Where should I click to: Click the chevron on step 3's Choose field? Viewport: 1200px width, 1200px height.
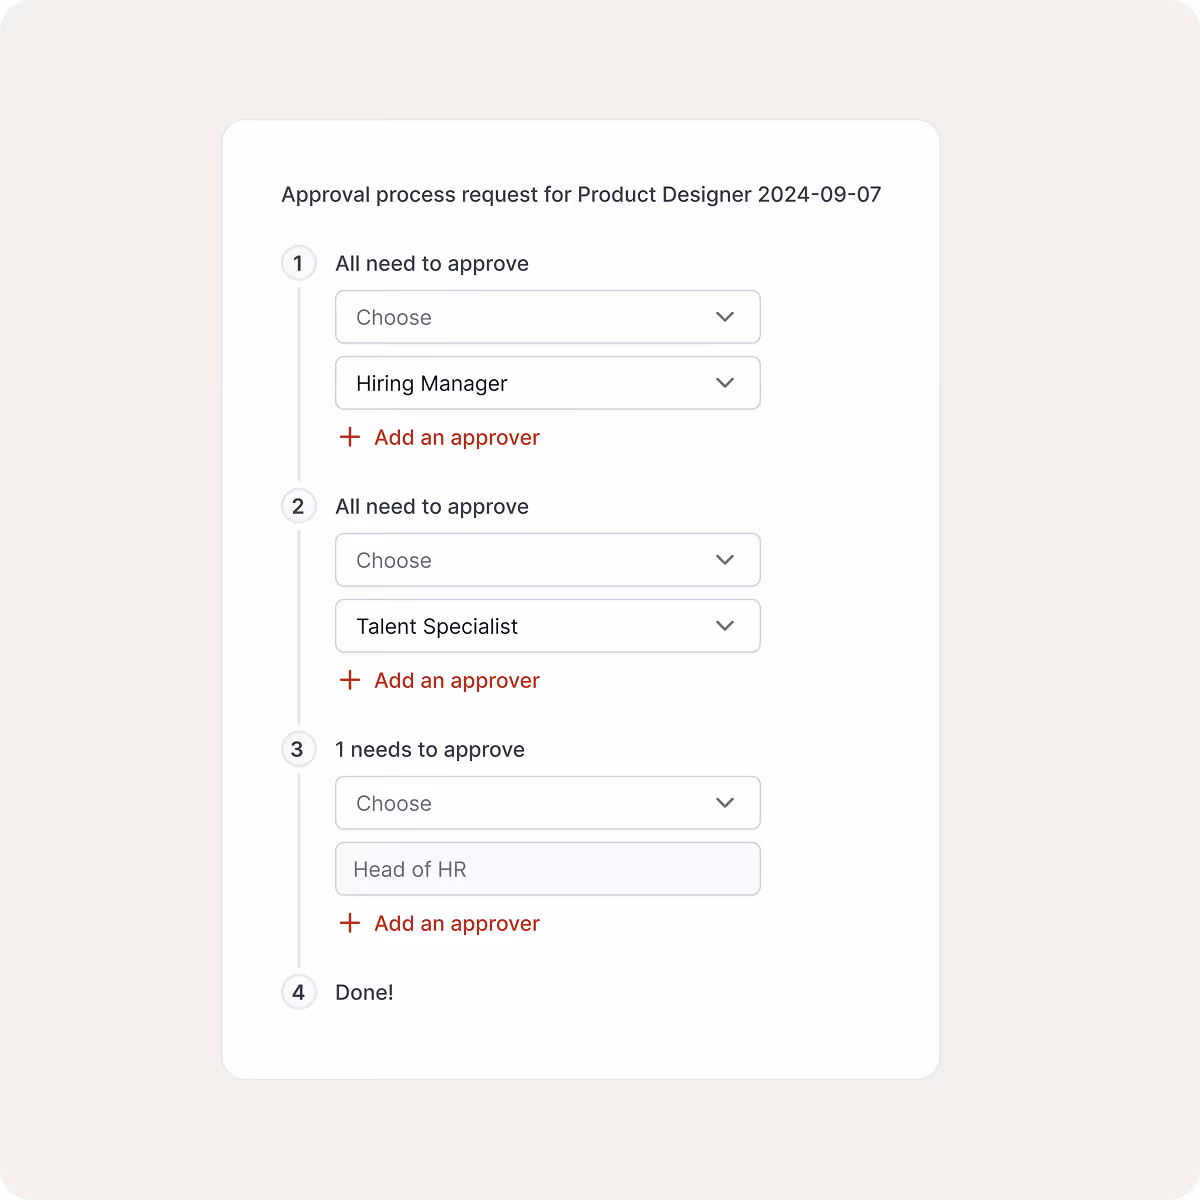click(x=725, y=803)
